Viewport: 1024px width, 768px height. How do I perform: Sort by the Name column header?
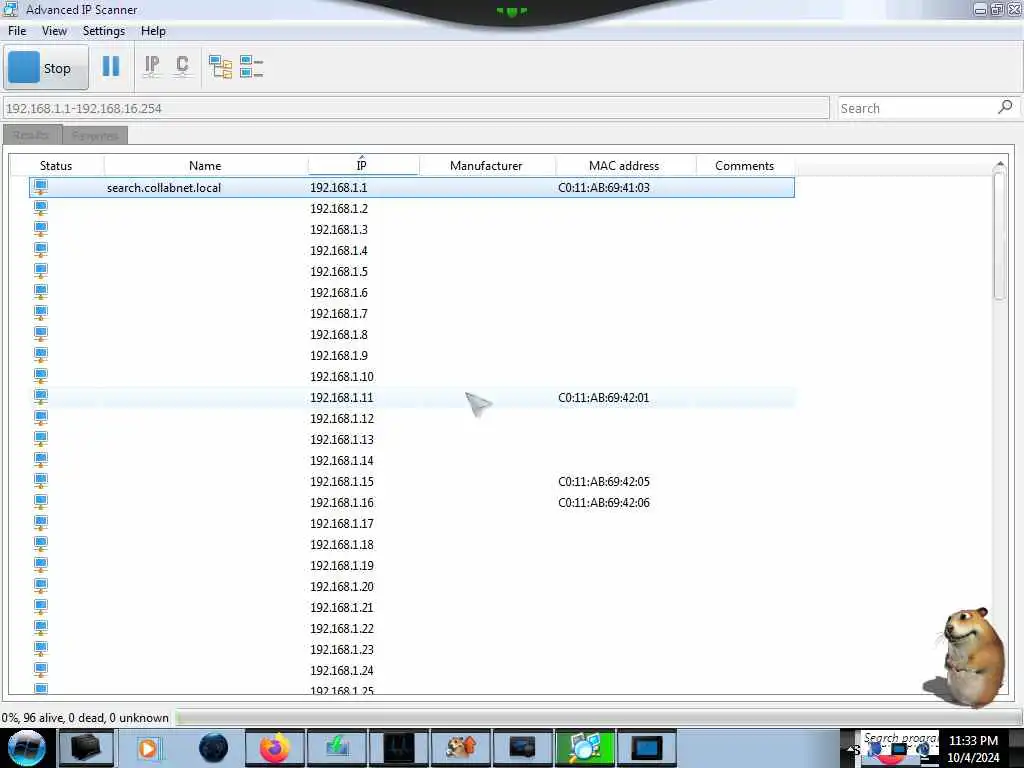tap(205, 166)
